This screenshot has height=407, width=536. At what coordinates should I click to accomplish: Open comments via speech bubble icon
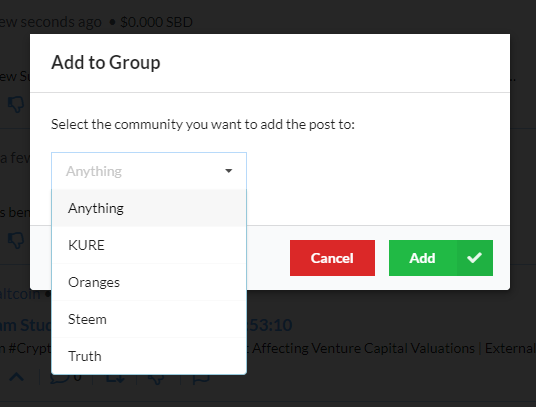(60, 377)
